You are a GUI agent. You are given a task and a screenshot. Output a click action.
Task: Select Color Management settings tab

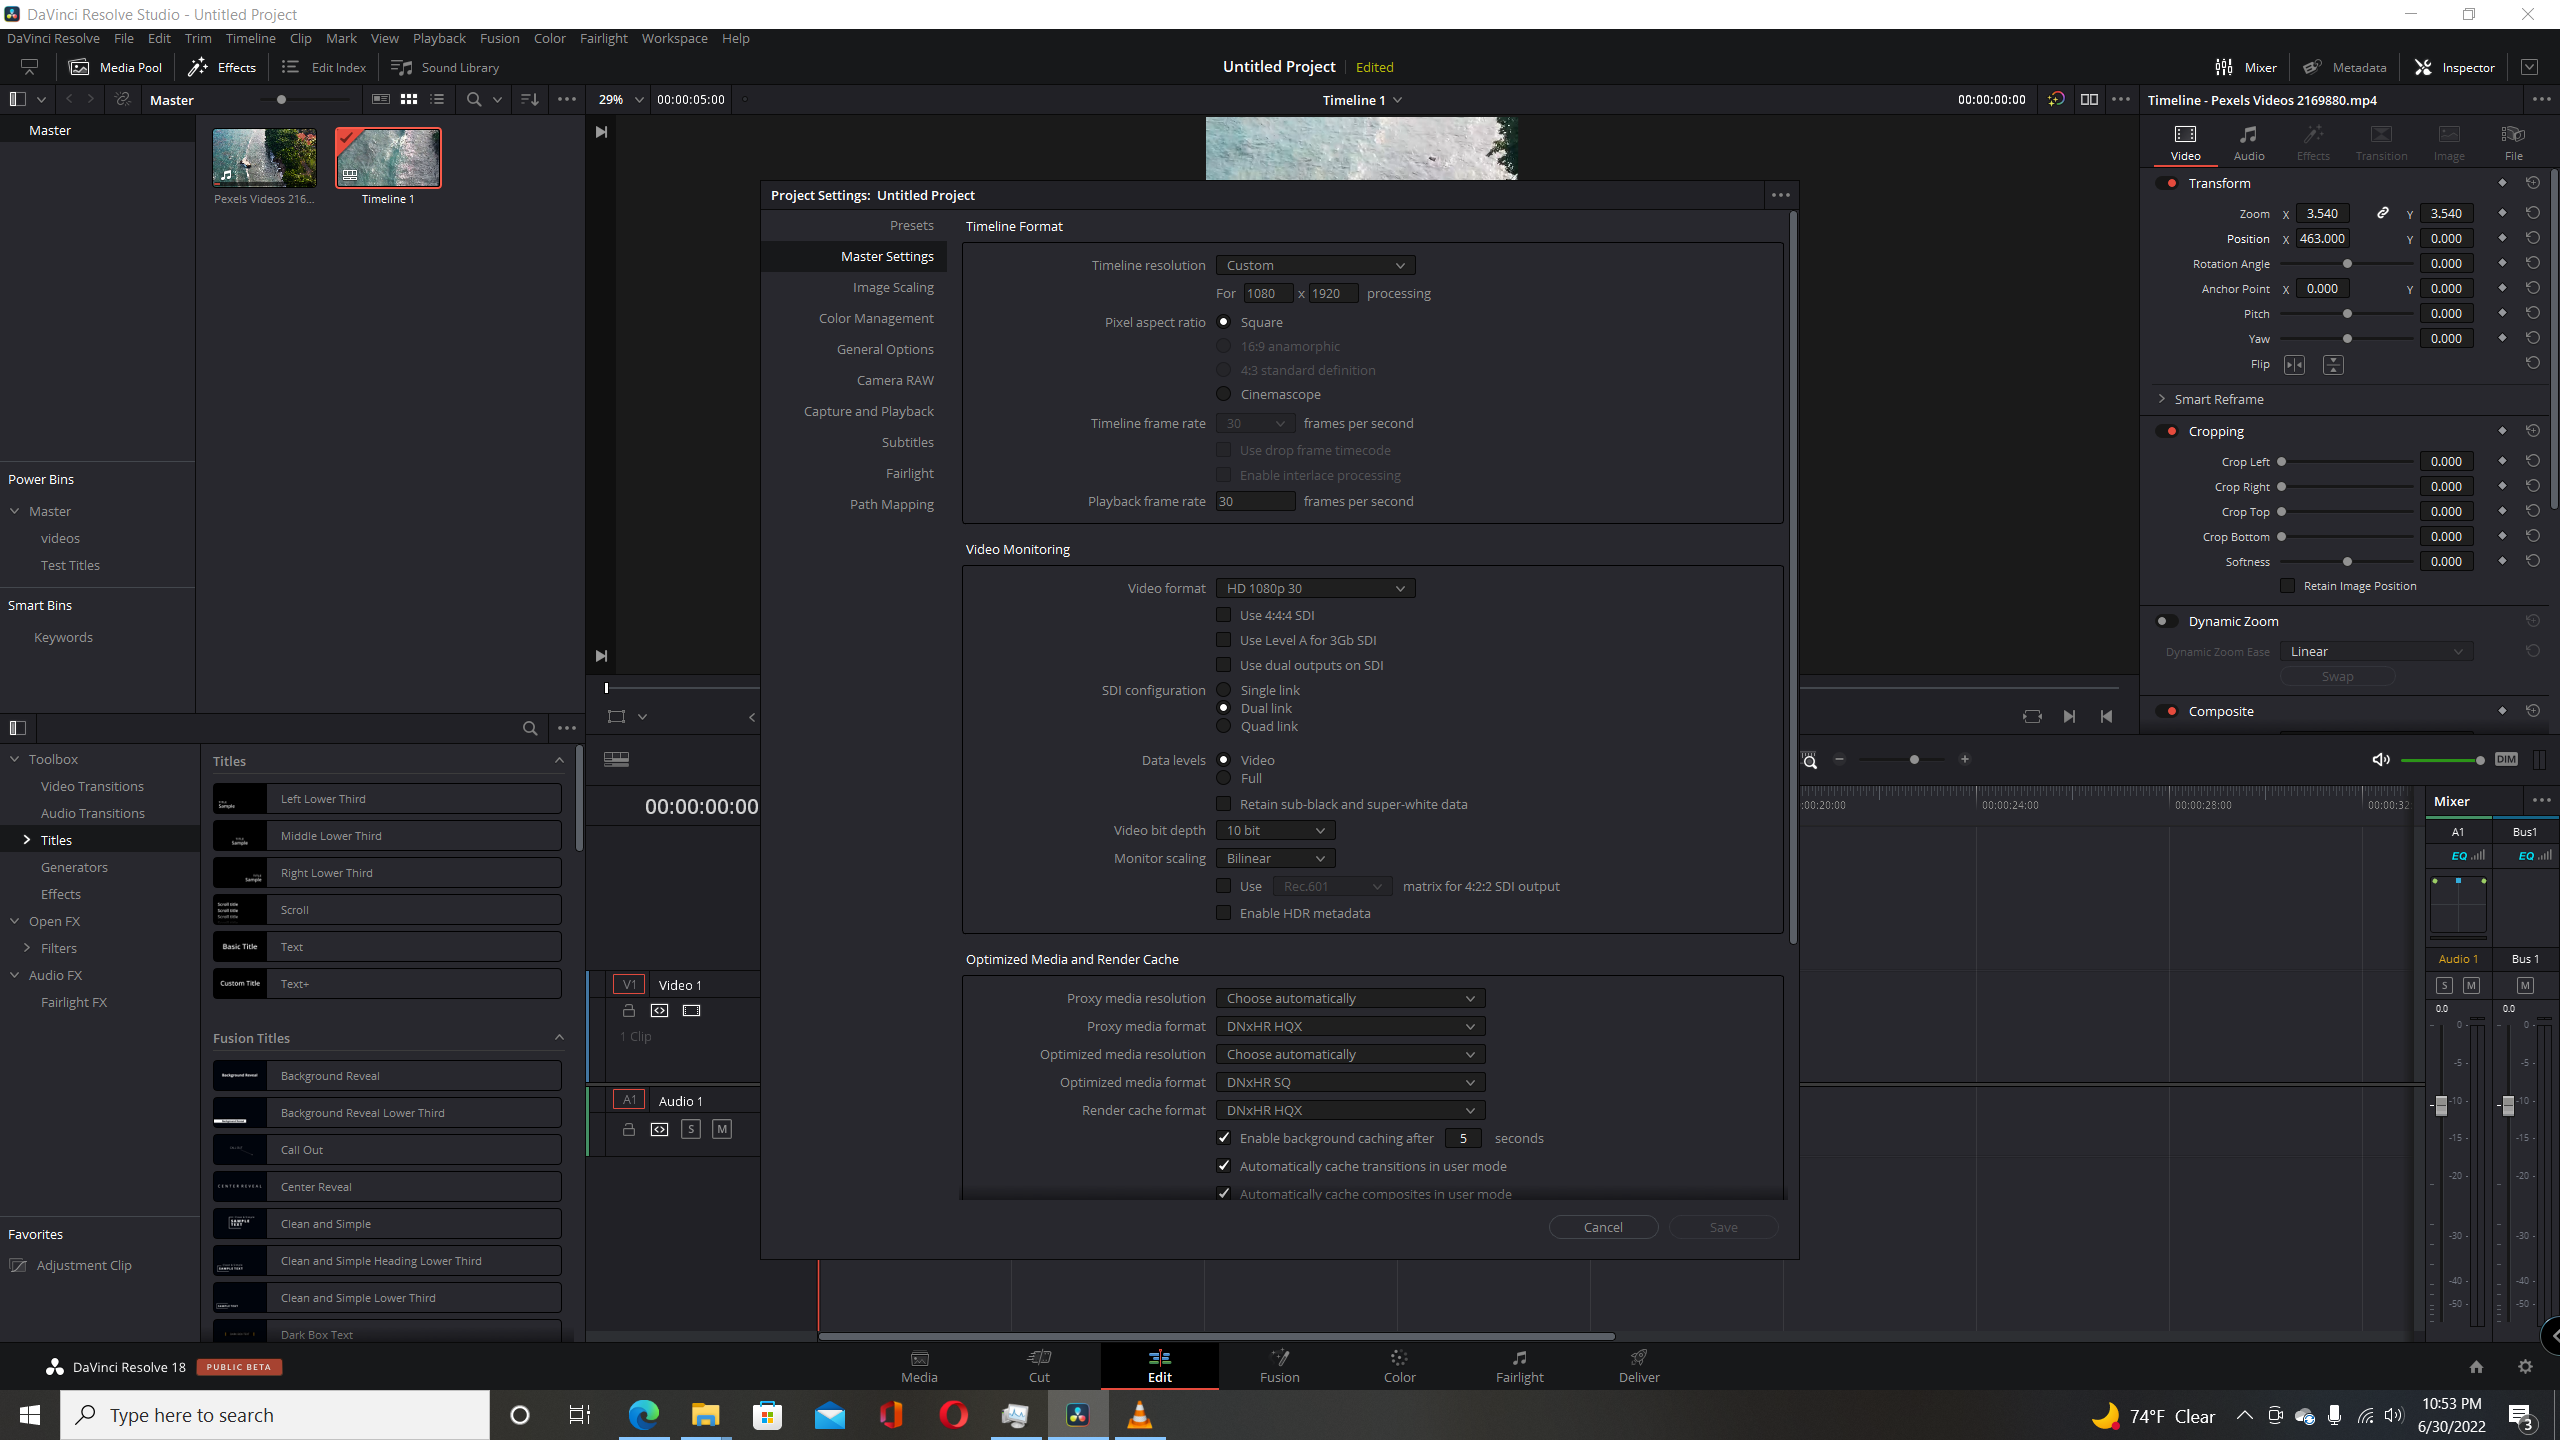click(x=876, y=318)
